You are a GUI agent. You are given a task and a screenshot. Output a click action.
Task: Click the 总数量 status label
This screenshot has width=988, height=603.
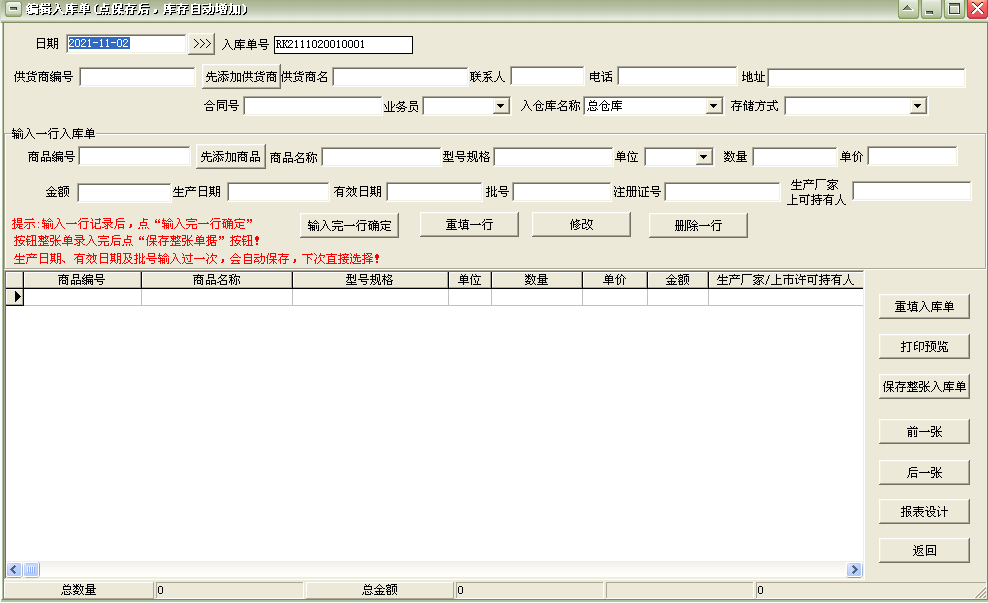(79, 590)
